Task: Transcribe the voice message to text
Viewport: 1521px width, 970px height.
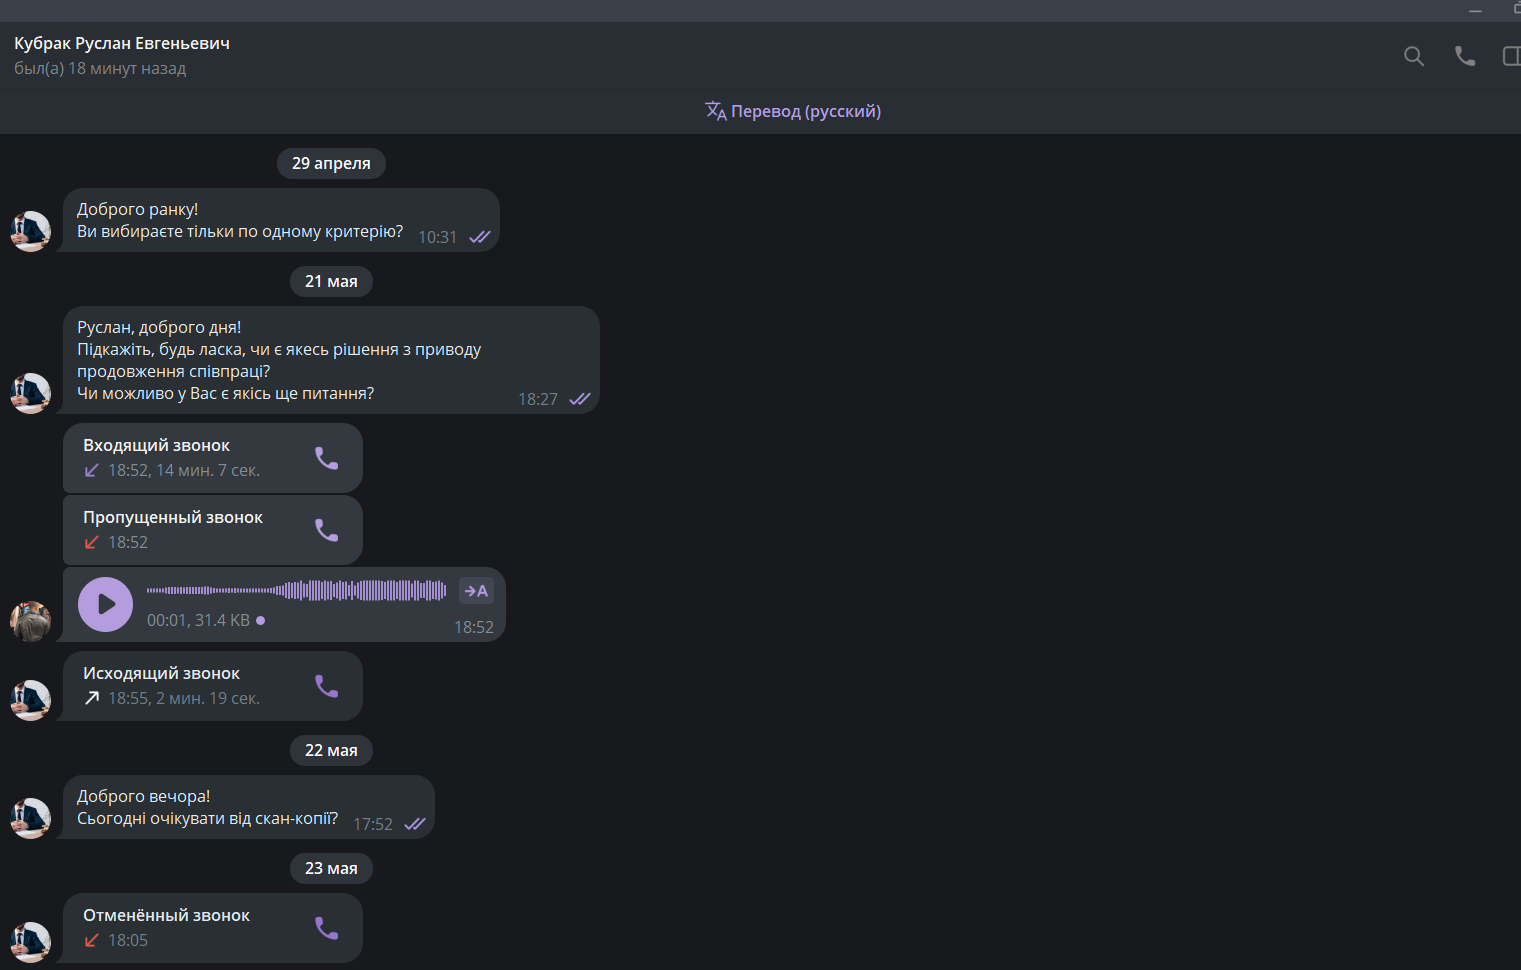Action: click(476, 591)
